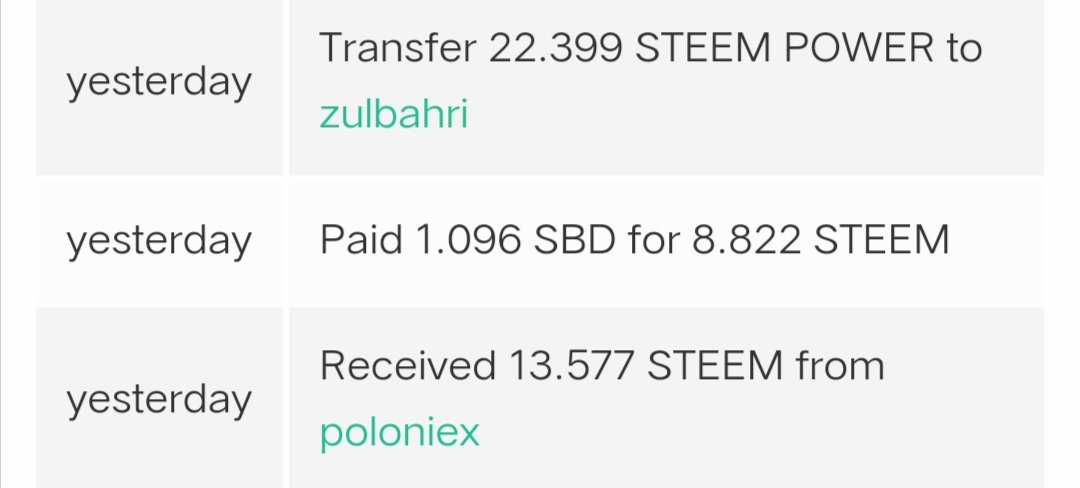Click the word "from" in the Received row
Screen dimensions: 1080x488
[x=840, y=366]
